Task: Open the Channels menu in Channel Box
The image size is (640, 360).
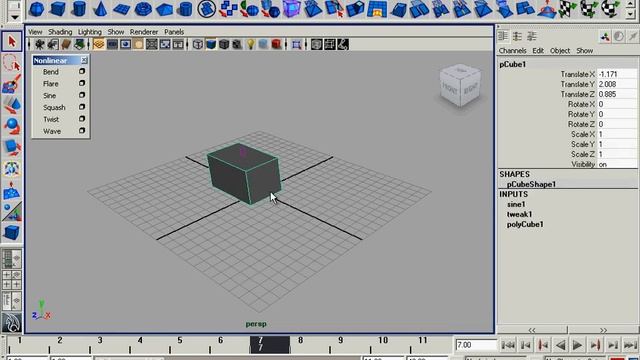Action: point(512,51)
